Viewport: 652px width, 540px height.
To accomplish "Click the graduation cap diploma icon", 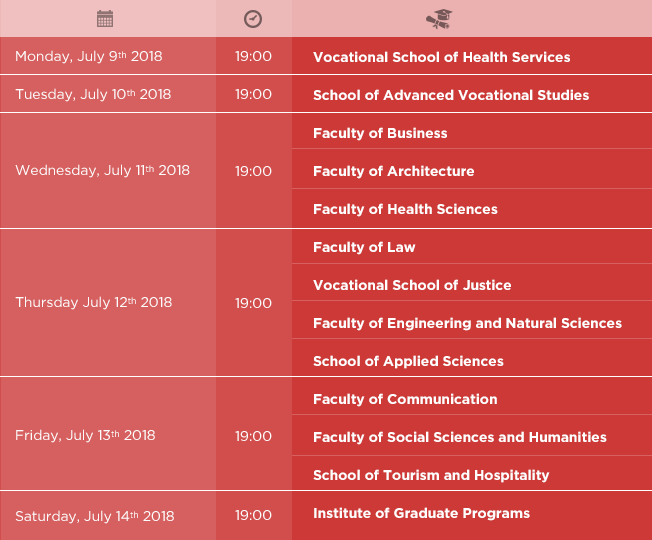I will click(439, 19).
